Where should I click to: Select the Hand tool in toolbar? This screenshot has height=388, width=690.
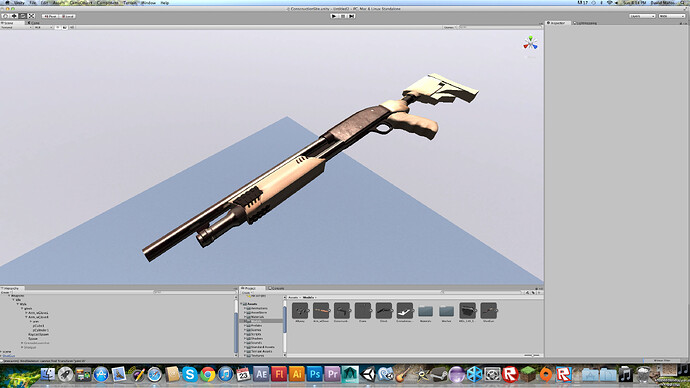pyautogui.click(x=6, y=16)
